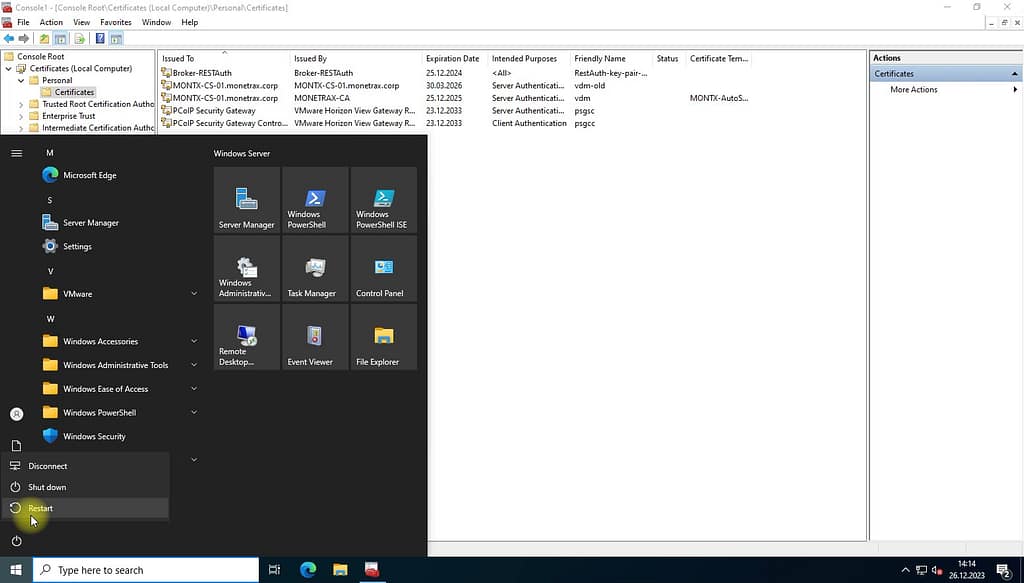This screenshot has height=583, width=1024.
Task: Collapse the Personal tree node
Action: coord(22,80)
